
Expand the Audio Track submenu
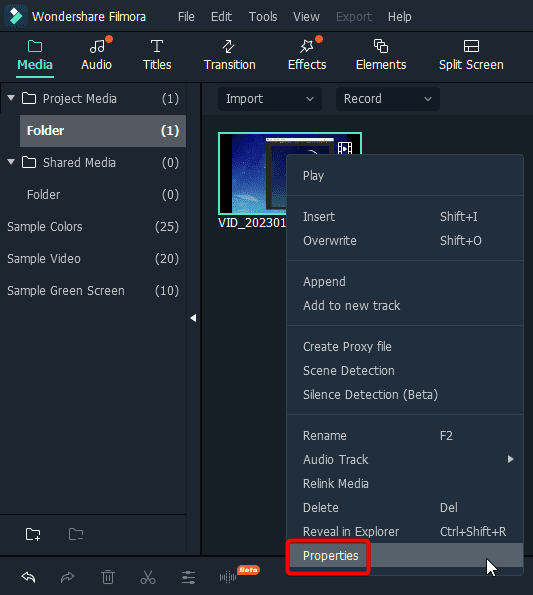[x=406, y=460]
